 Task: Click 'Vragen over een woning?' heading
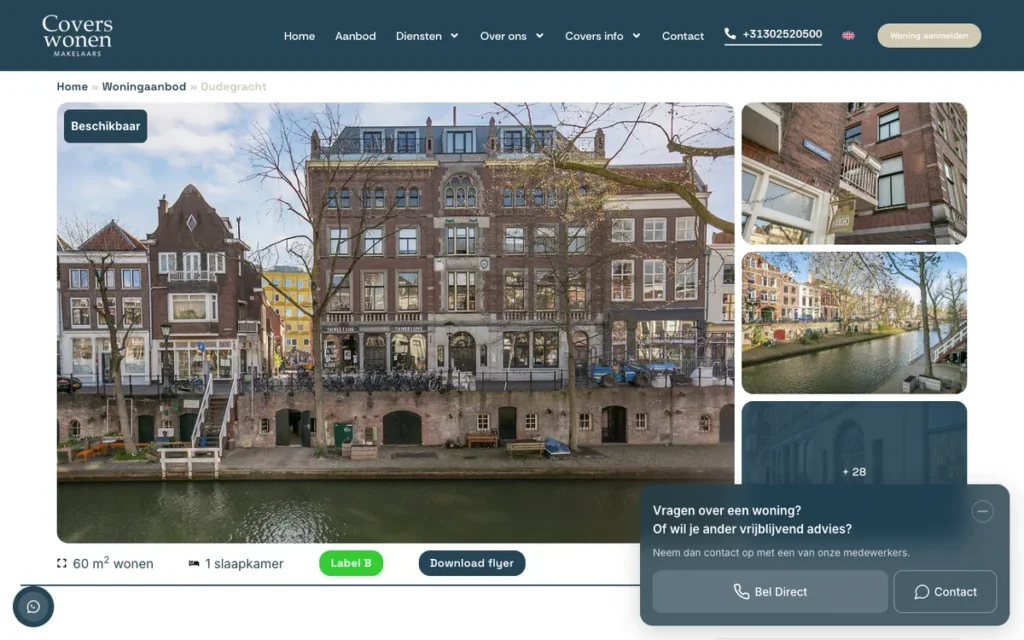coord(727,511)
